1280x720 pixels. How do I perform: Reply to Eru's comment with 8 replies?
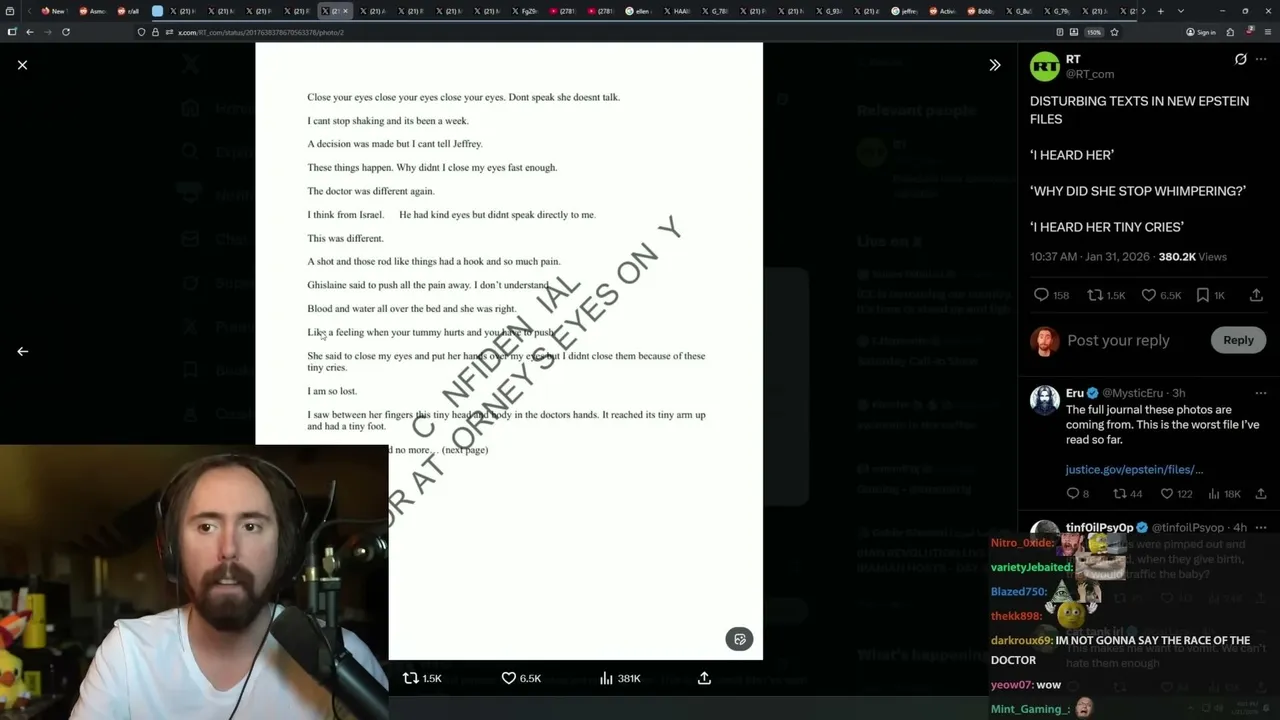[x=1077, y=493]
